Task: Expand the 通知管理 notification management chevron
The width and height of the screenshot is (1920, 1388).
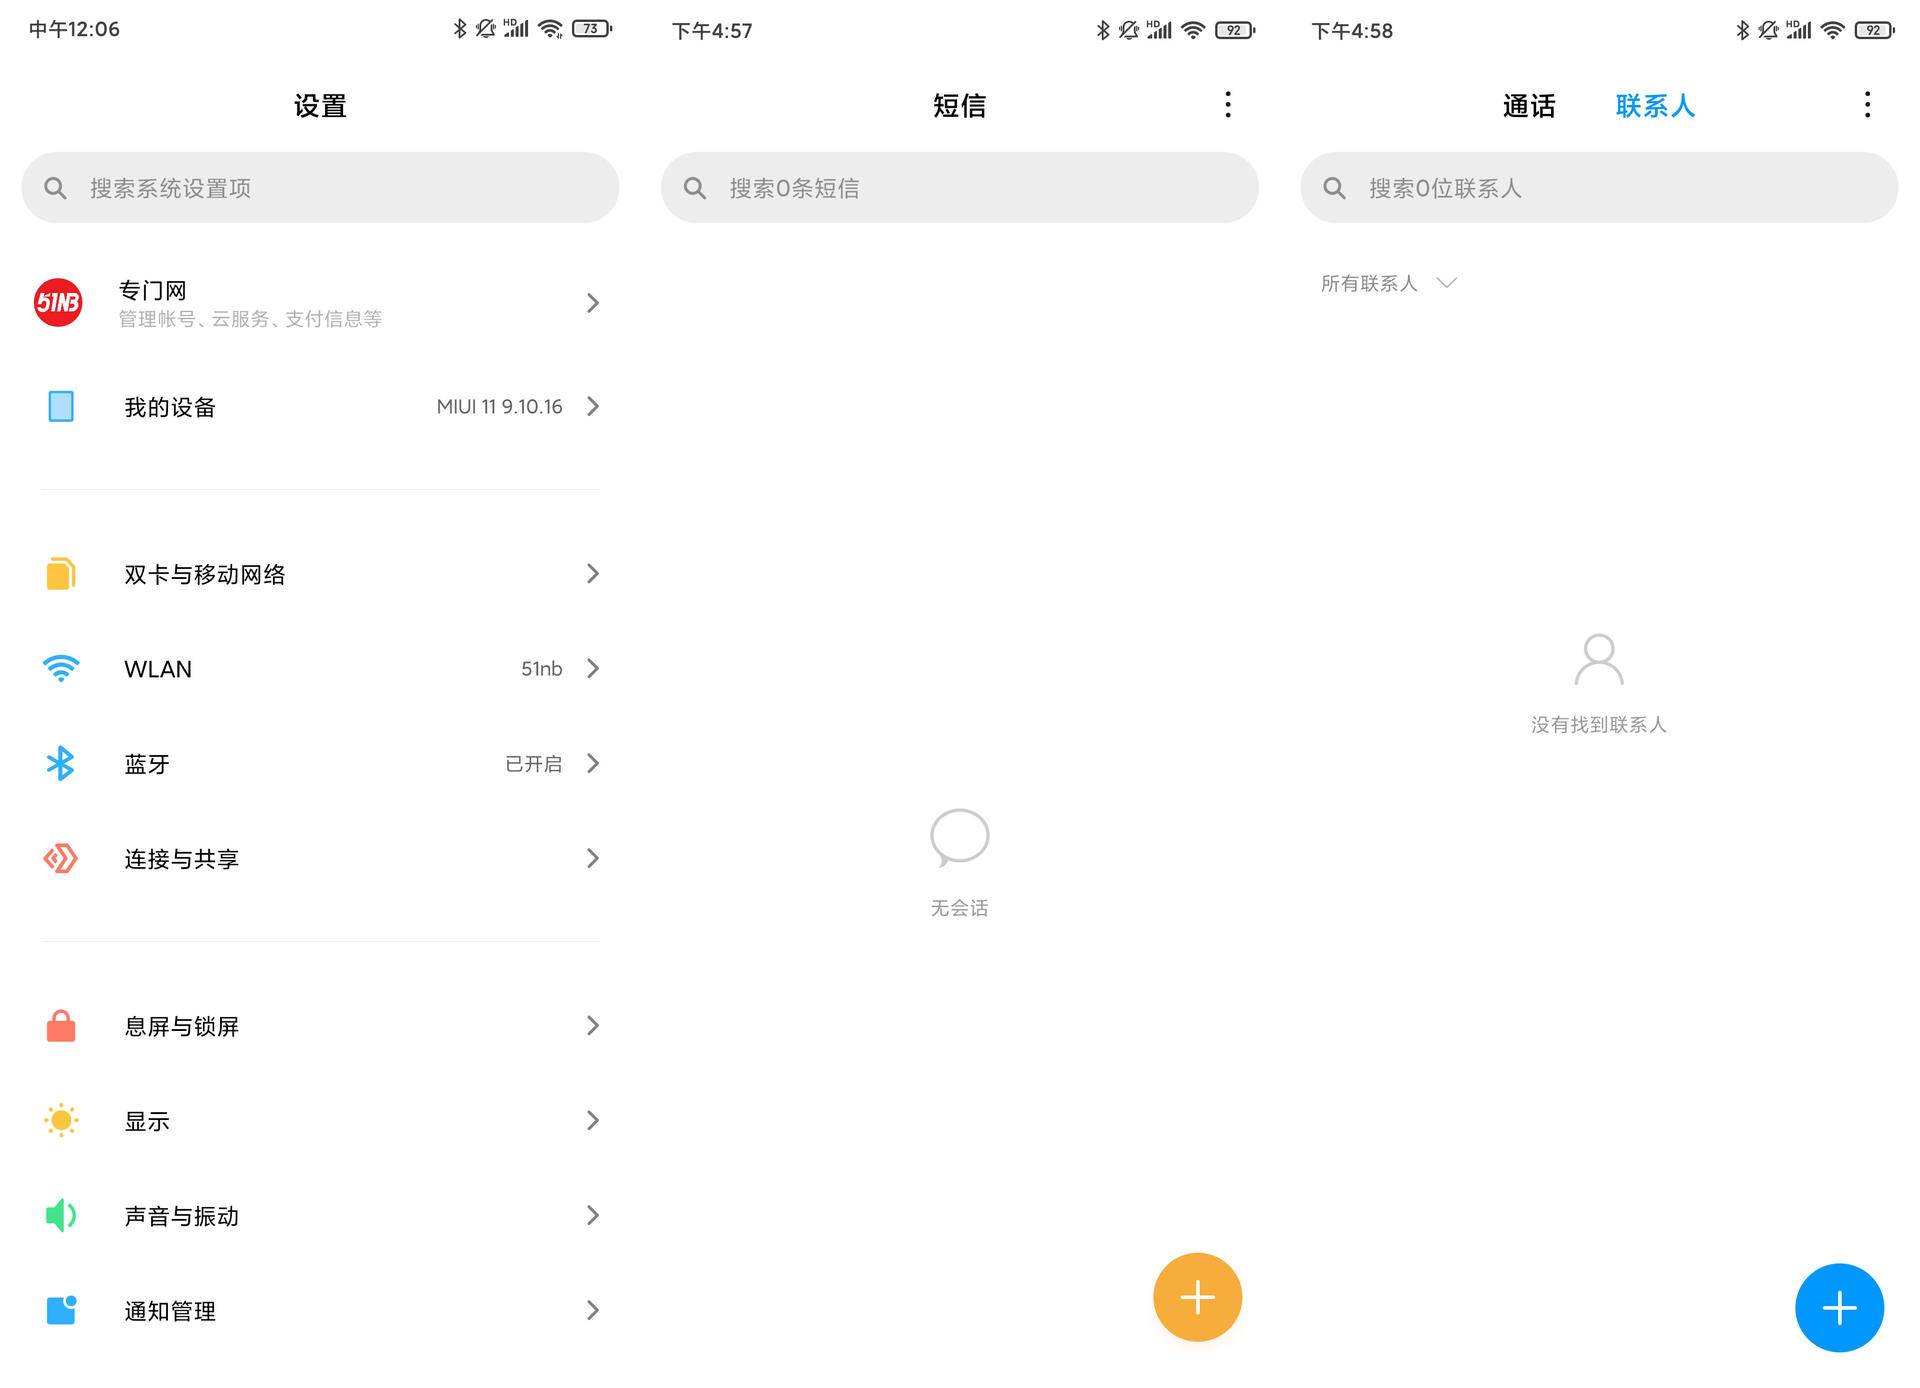Action: point(592,1310)
